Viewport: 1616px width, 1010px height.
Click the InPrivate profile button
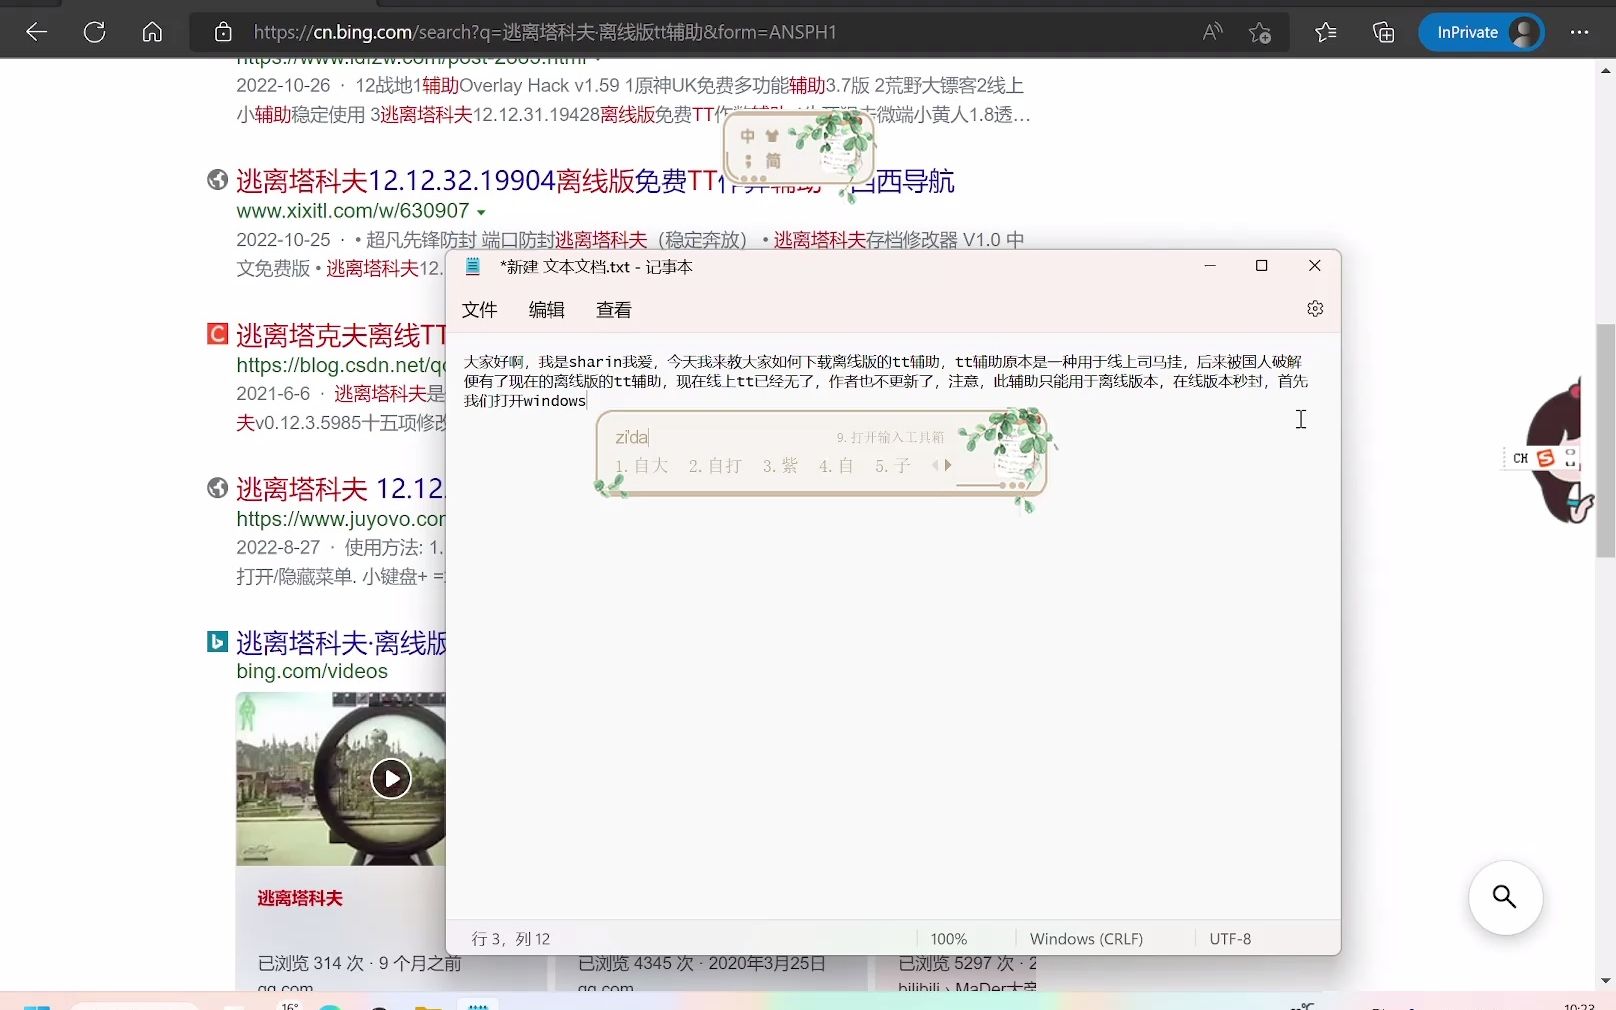coord(1482,32)
